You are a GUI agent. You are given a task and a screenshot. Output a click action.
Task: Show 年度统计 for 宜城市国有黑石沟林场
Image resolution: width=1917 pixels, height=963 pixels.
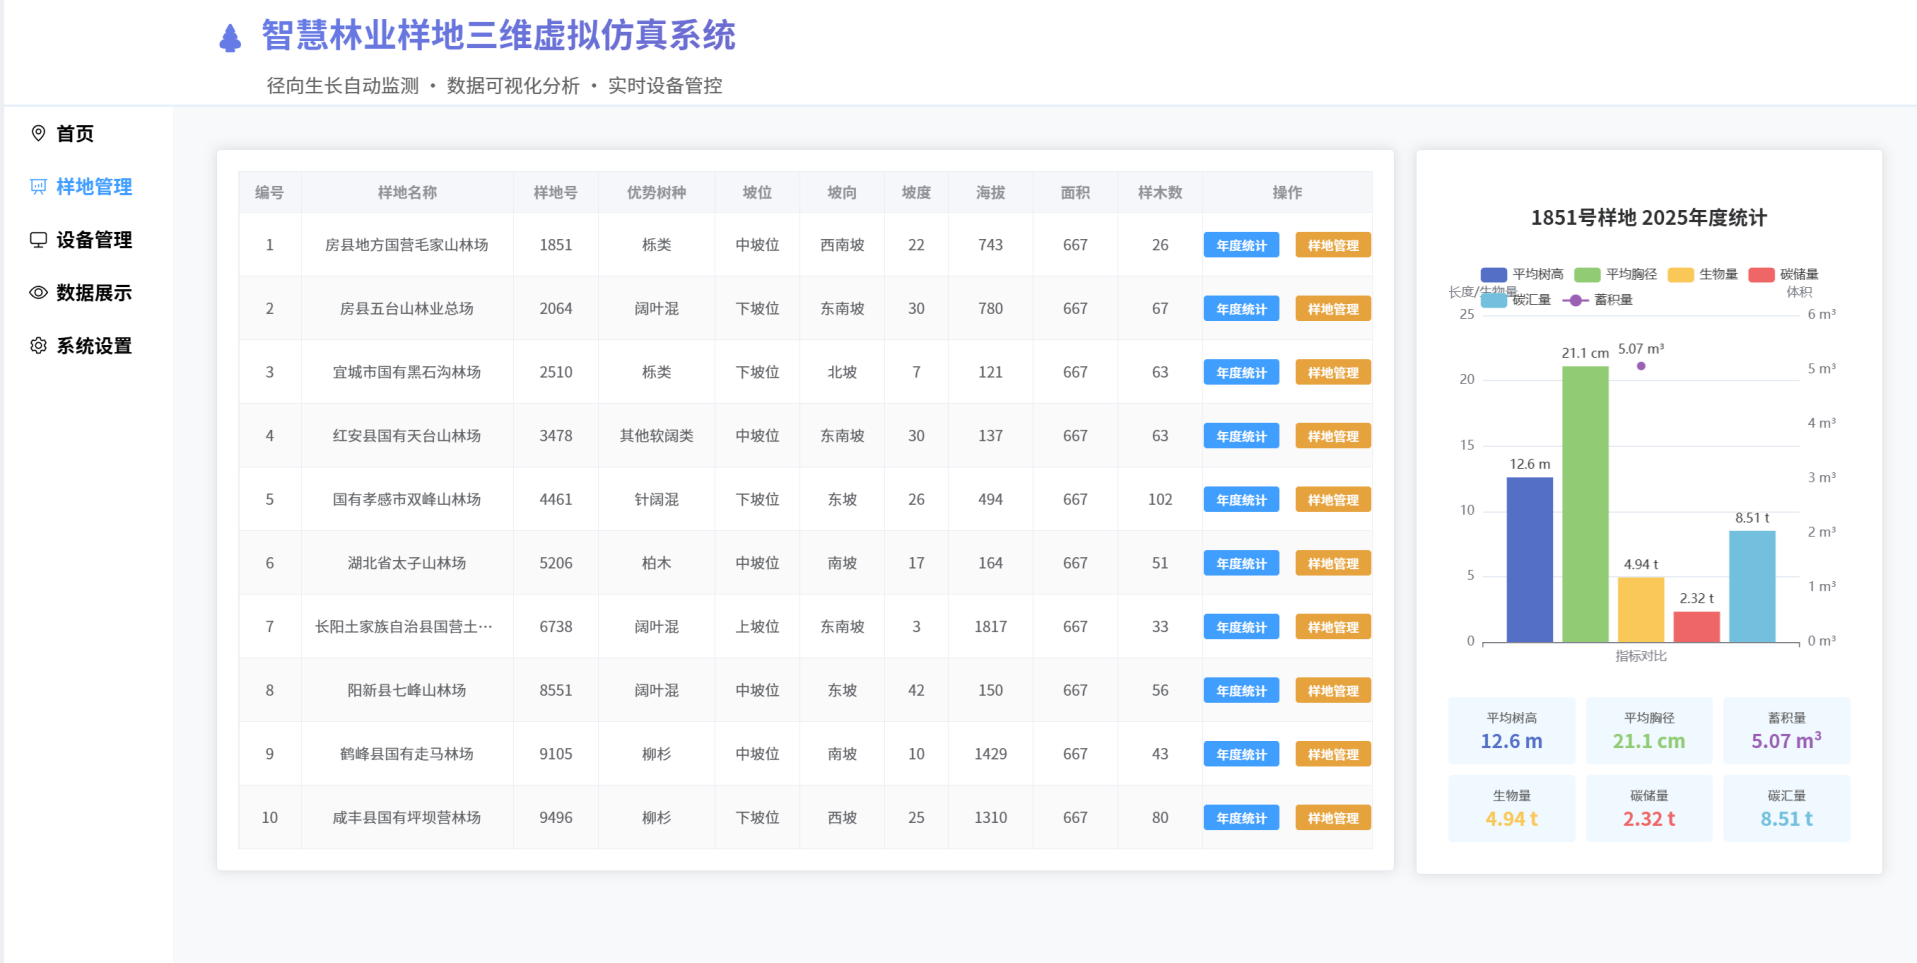[1241, 372]
